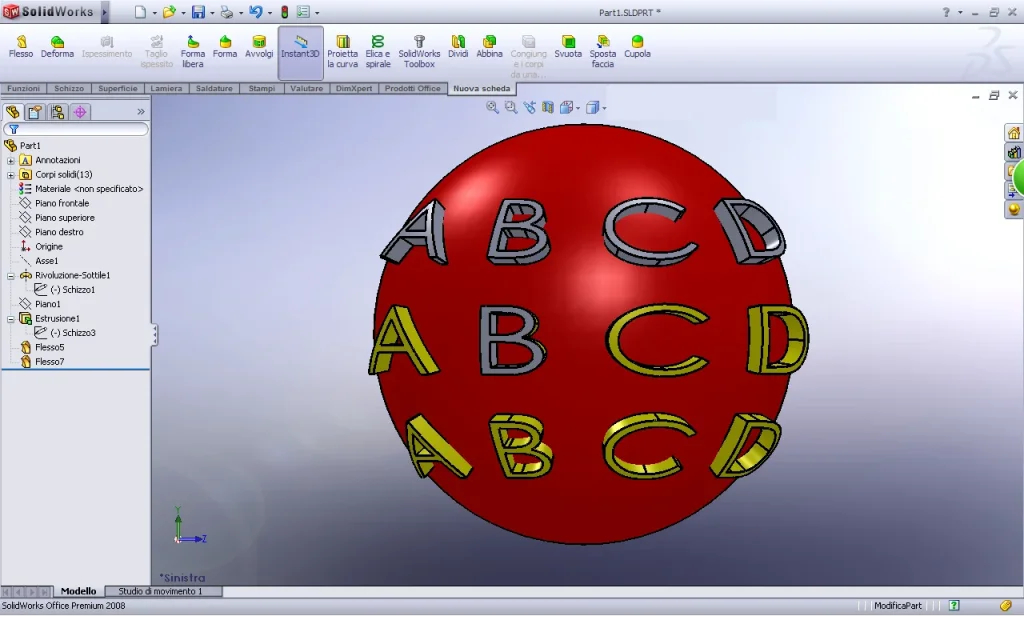Image resolution: width=1024 pixels, height=640 pixels.
Task: Switch to Studio di movimento 1 tab
Action: tap(160, 591)
